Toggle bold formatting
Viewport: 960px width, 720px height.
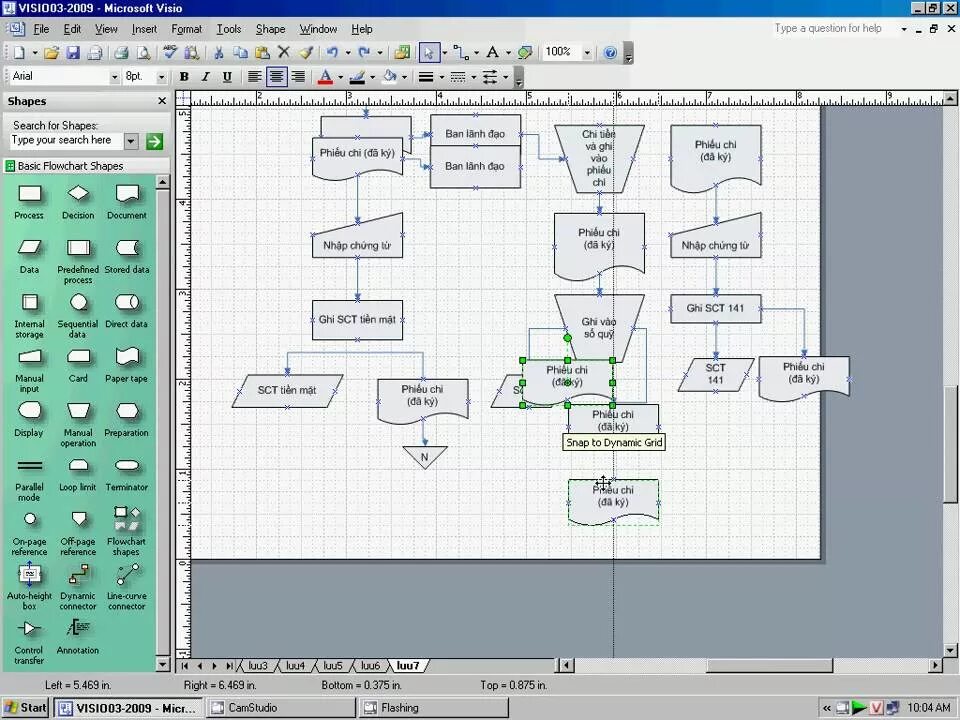click(184, 77)
